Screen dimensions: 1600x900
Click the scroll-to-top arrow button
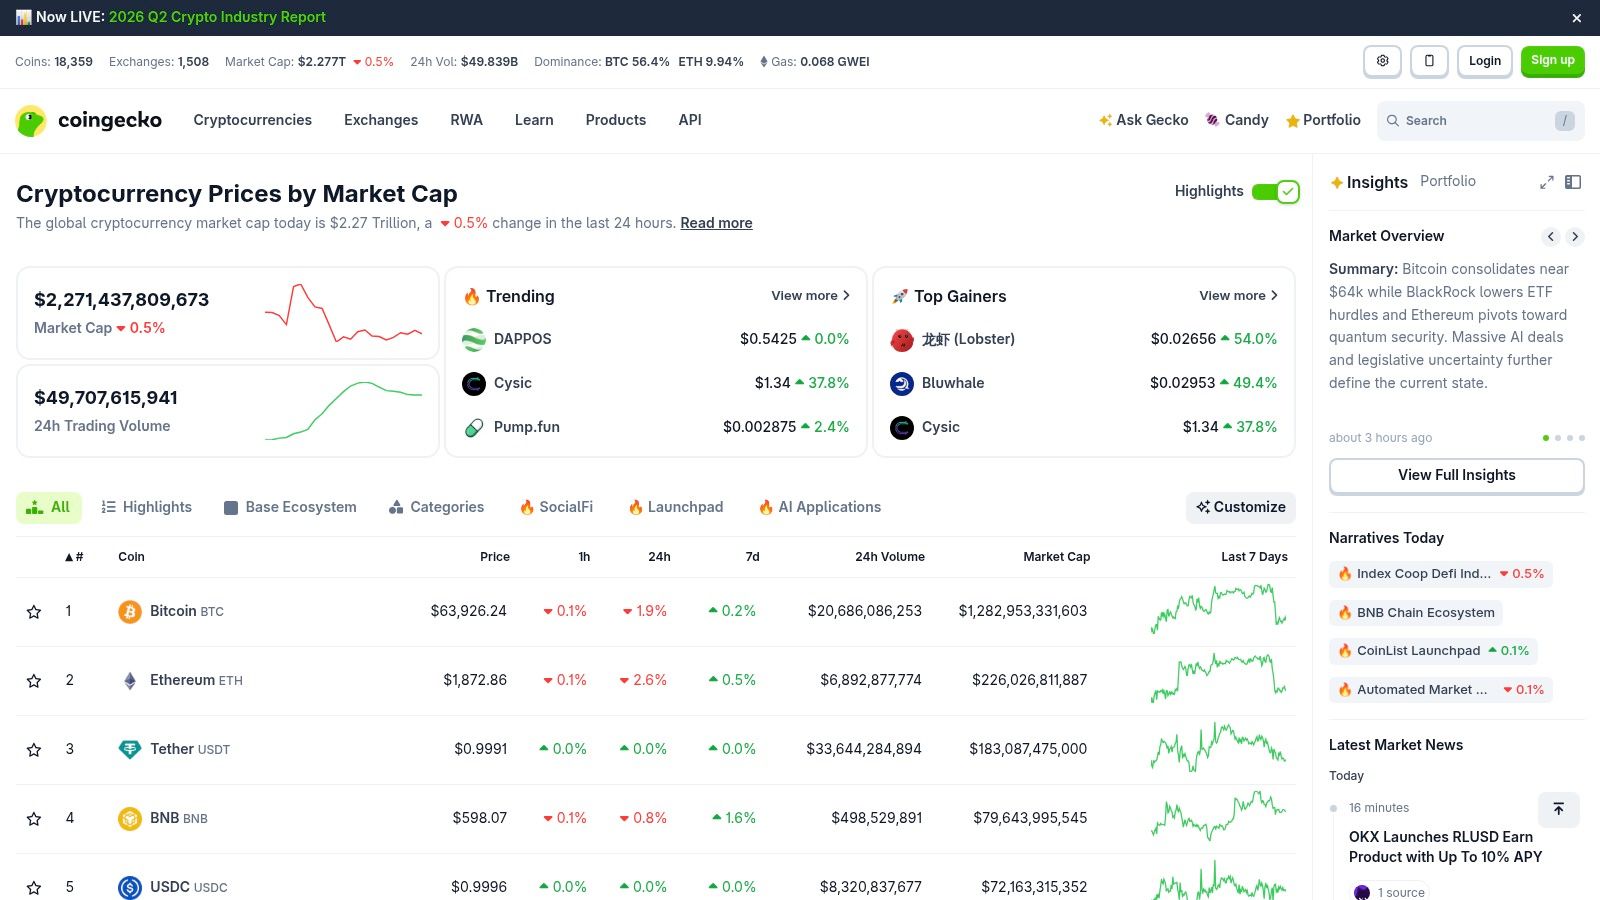[x=1558, y=809]
